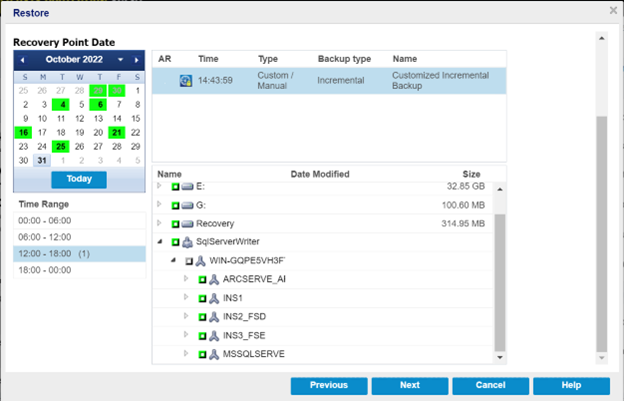Click the Next button
Image resolution: width=624 pixels, height=401 pixels.
tap(410, 385)
